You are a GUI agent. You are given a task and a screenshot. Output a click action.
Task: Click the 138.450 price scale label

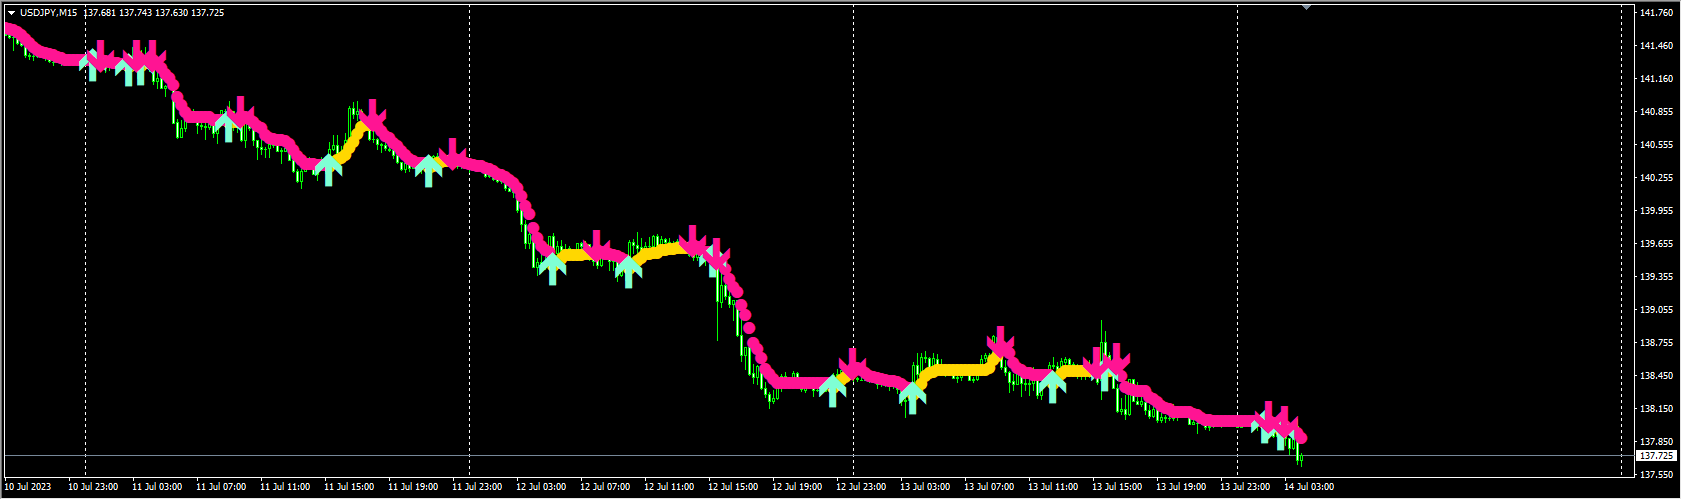click(1657, 376)
